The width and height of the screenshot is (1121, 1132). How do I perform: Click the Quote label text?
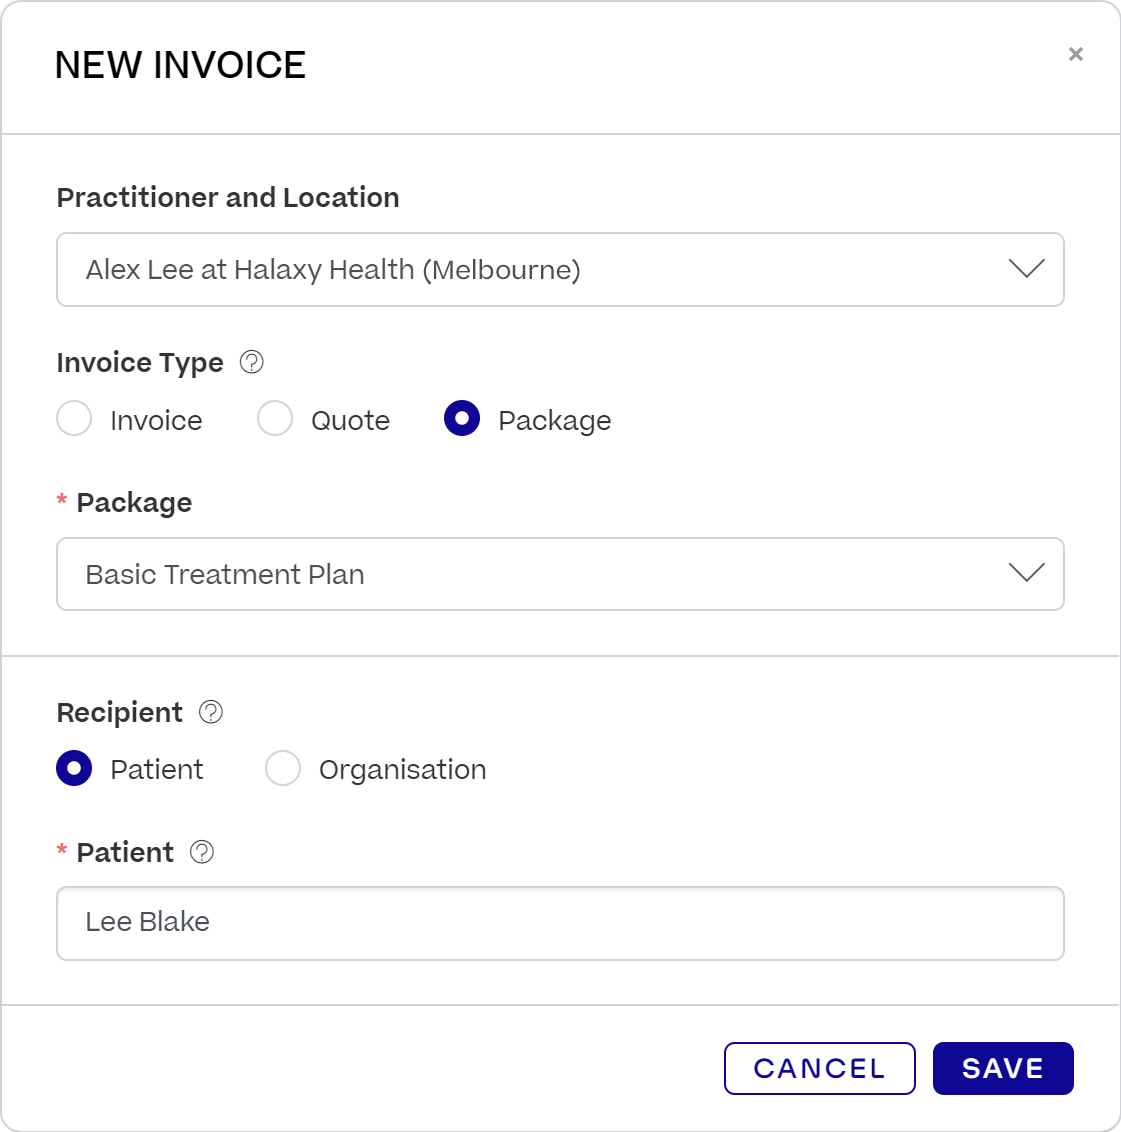[350, 421]
